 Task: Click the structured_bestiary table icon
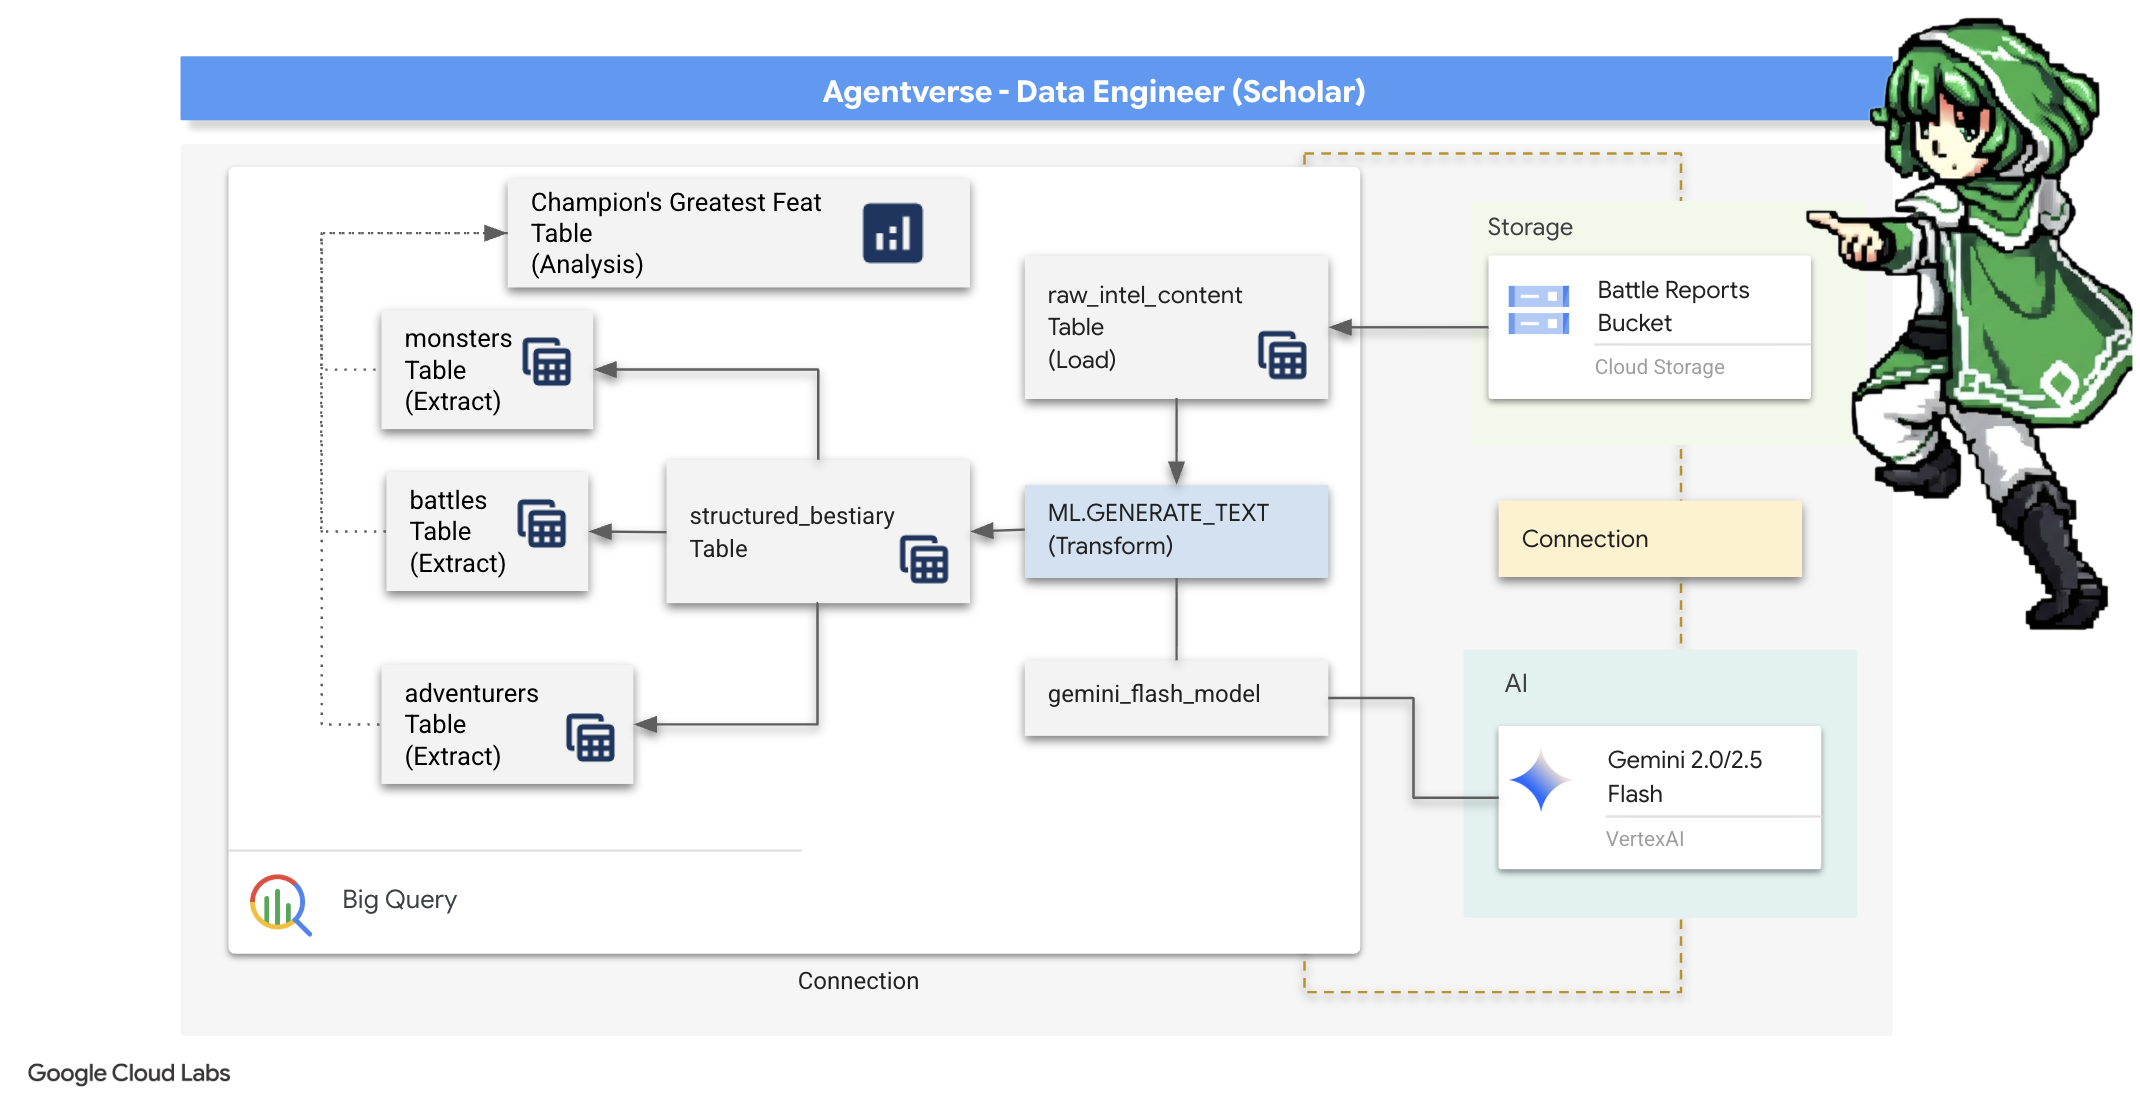point(924,559)
